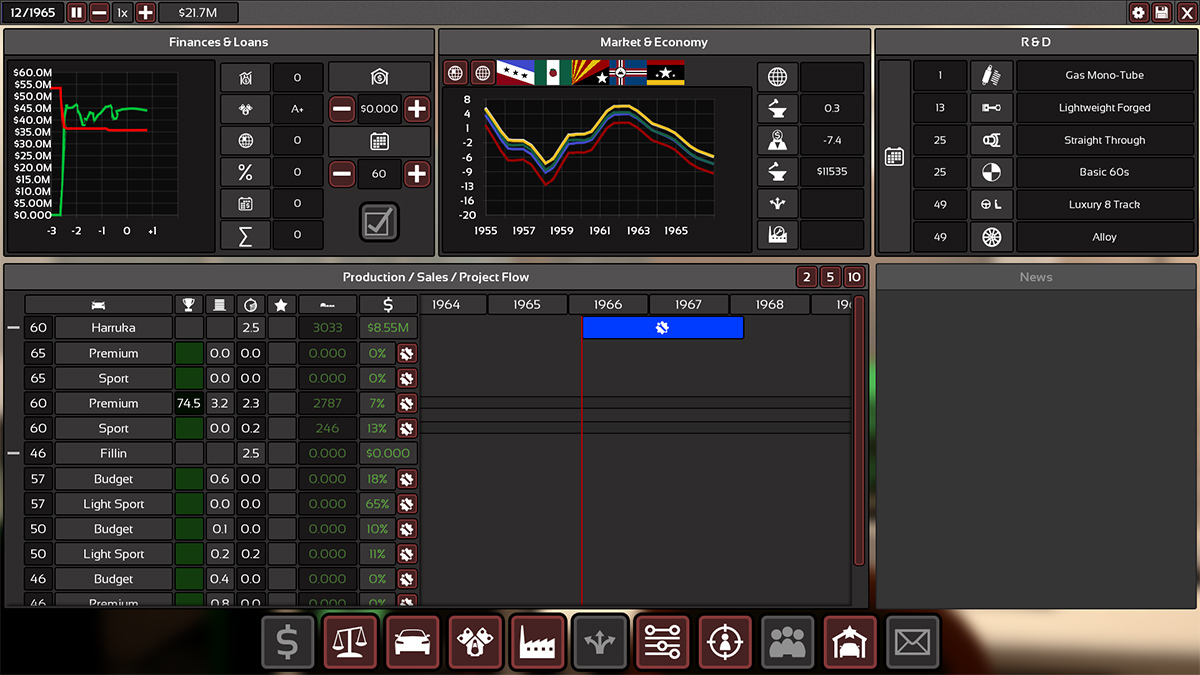Viewport: 1200px width, 675px height.
Task: Confirm loan with the checkmark box
Action: coord(379,222)
